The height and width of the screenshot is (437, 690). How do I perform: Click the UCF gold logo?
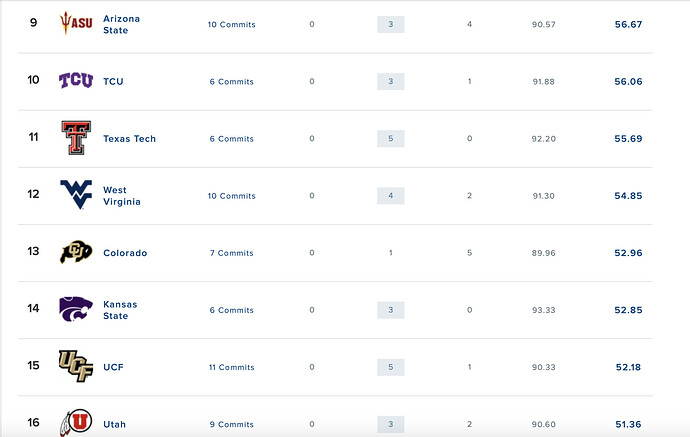point(76,366)
